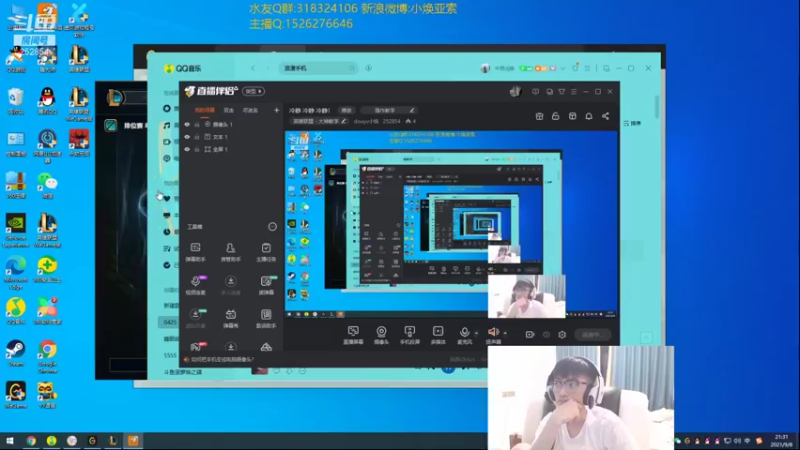Add a 手机投屏 phone cast source

click(x=409, y=335)
